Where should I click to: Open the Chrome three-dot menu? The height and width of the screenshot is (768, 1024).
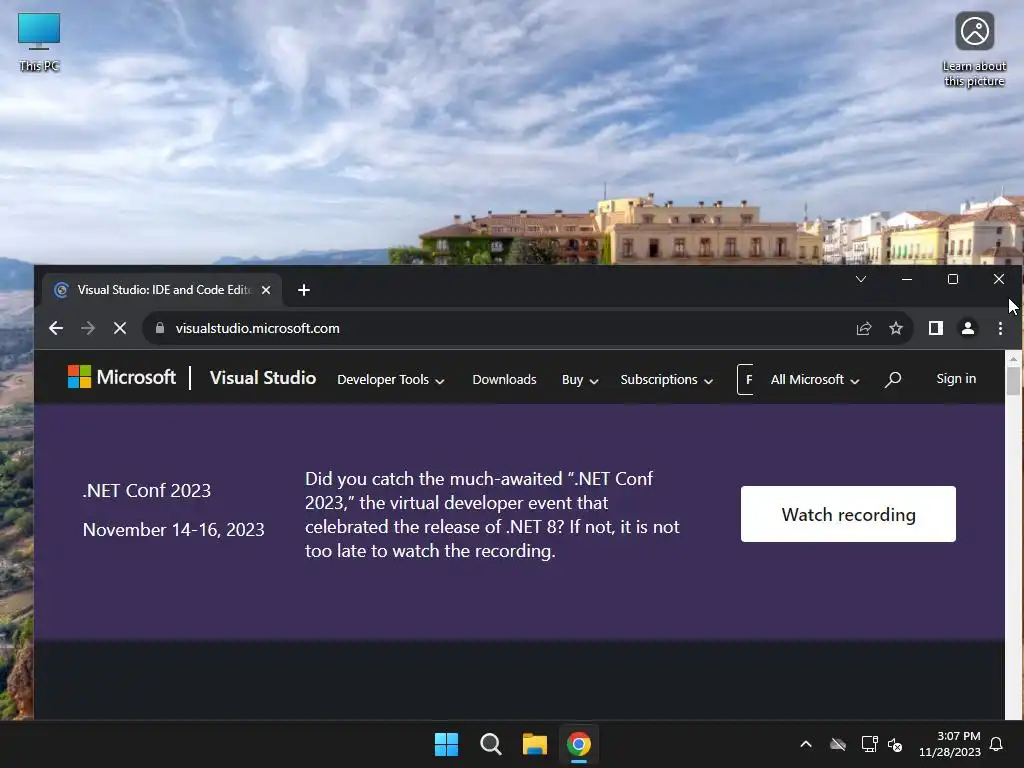[1000, 328]
